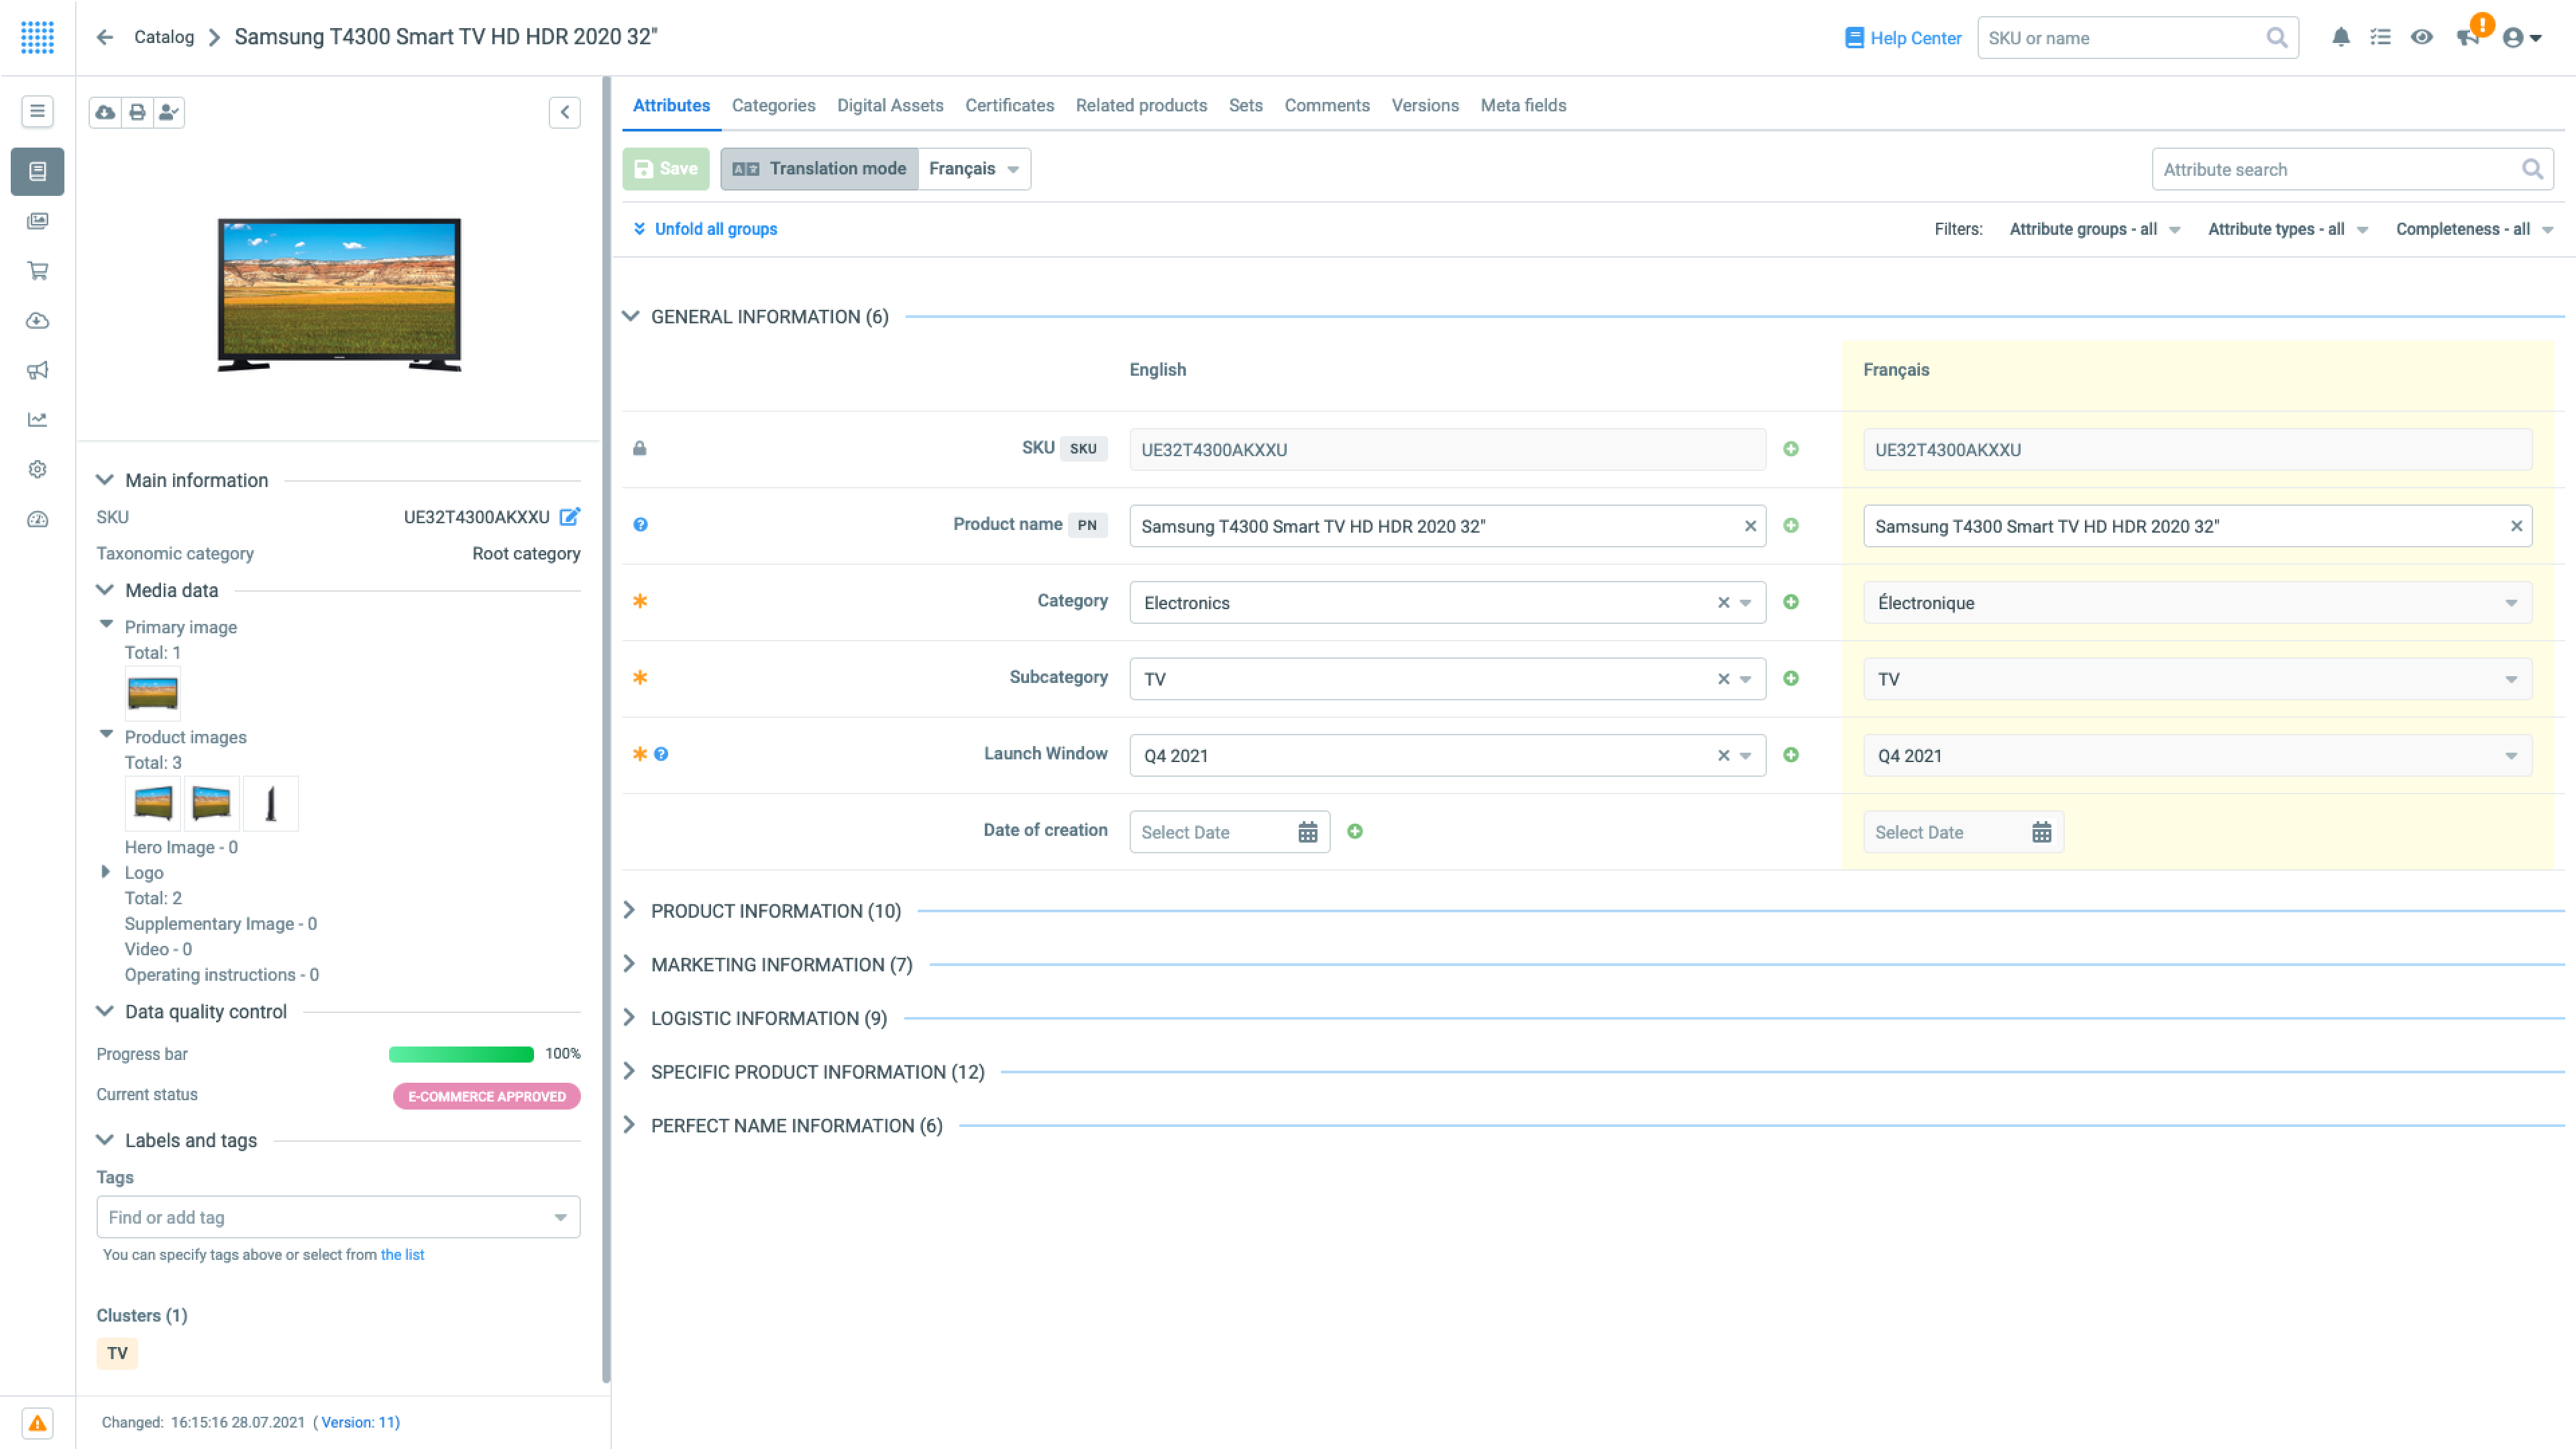Screen dimensions: 2576x1449
Task: Click the cloud download icon above product image
Action: pos(105,112)
